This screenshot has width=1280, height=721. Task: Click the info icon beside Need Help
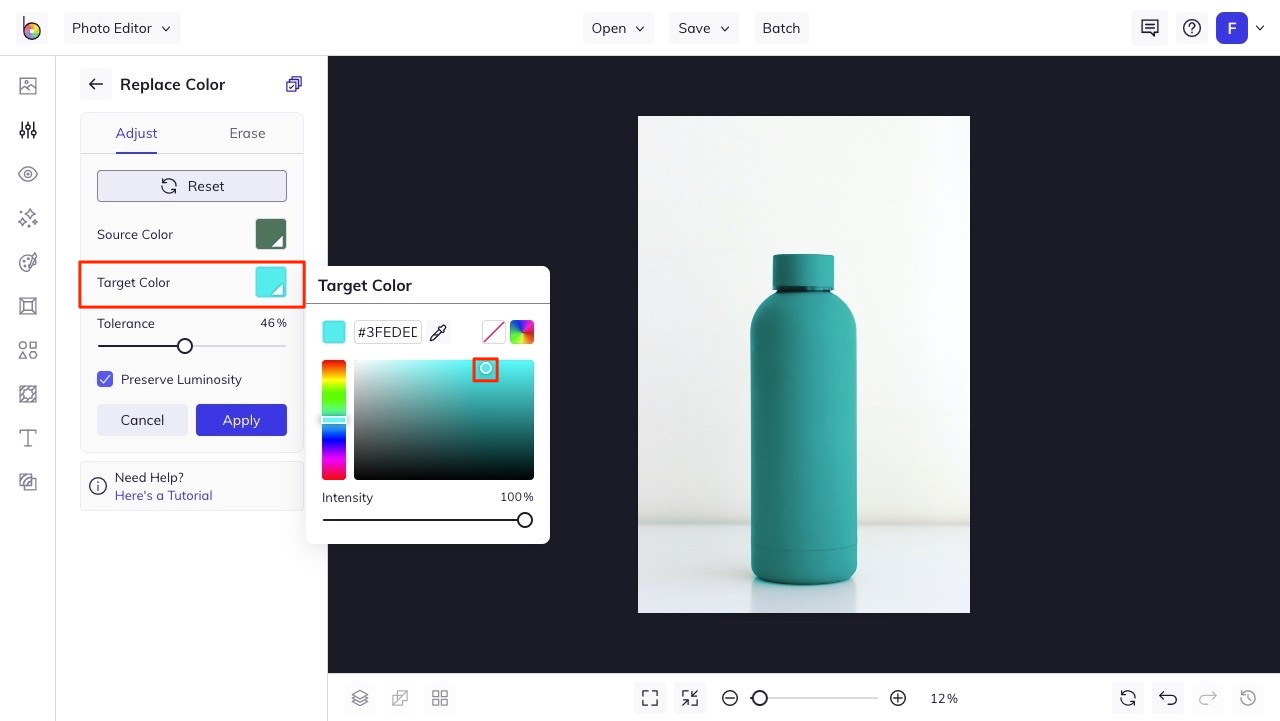click(98, 486)
